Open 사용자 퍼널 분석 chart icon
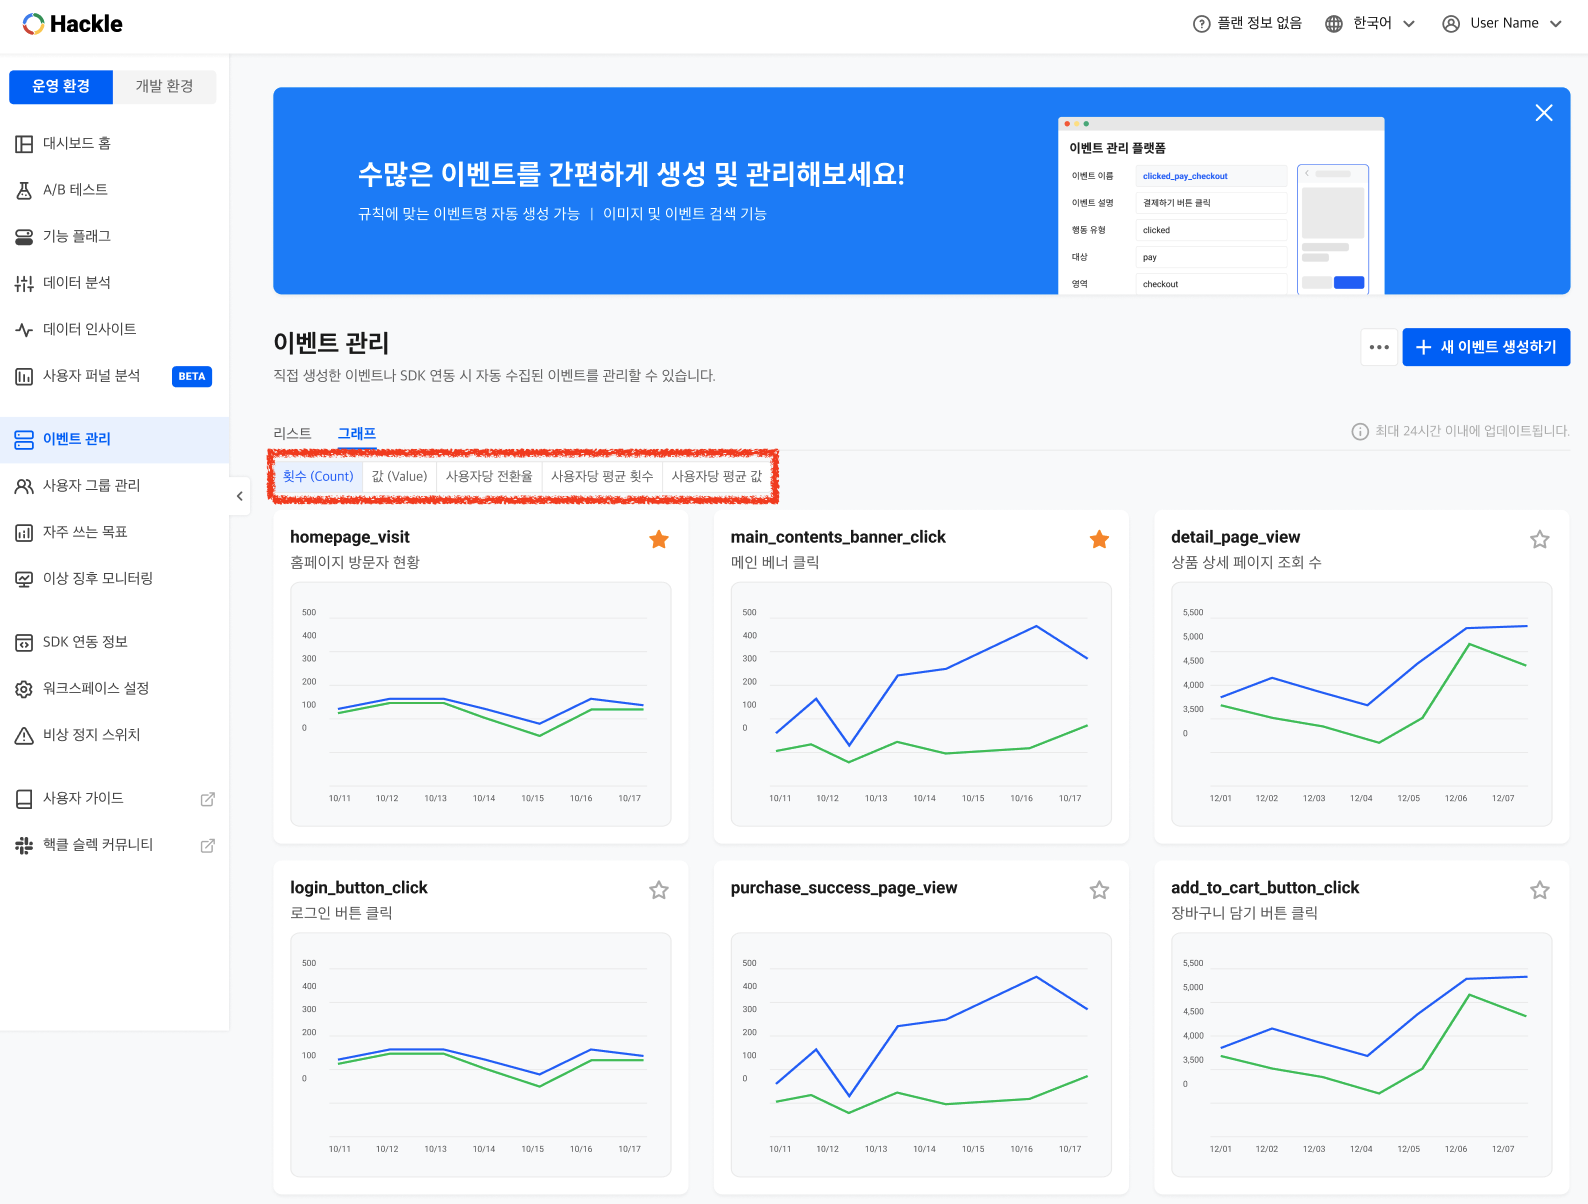1588x1204 pixels. coord(24,376)
